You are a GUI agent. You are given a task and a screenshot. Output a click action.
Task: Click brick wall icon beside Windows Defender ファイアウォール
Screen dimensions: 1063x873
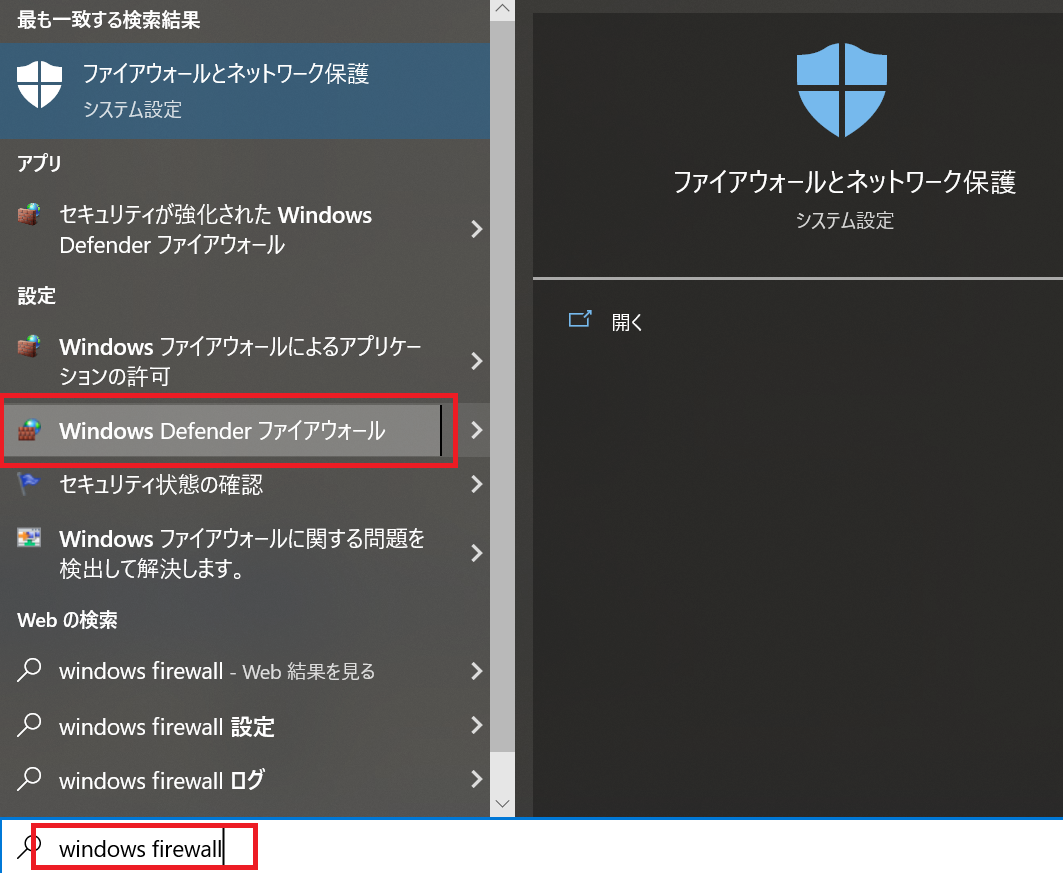point(28,430)
